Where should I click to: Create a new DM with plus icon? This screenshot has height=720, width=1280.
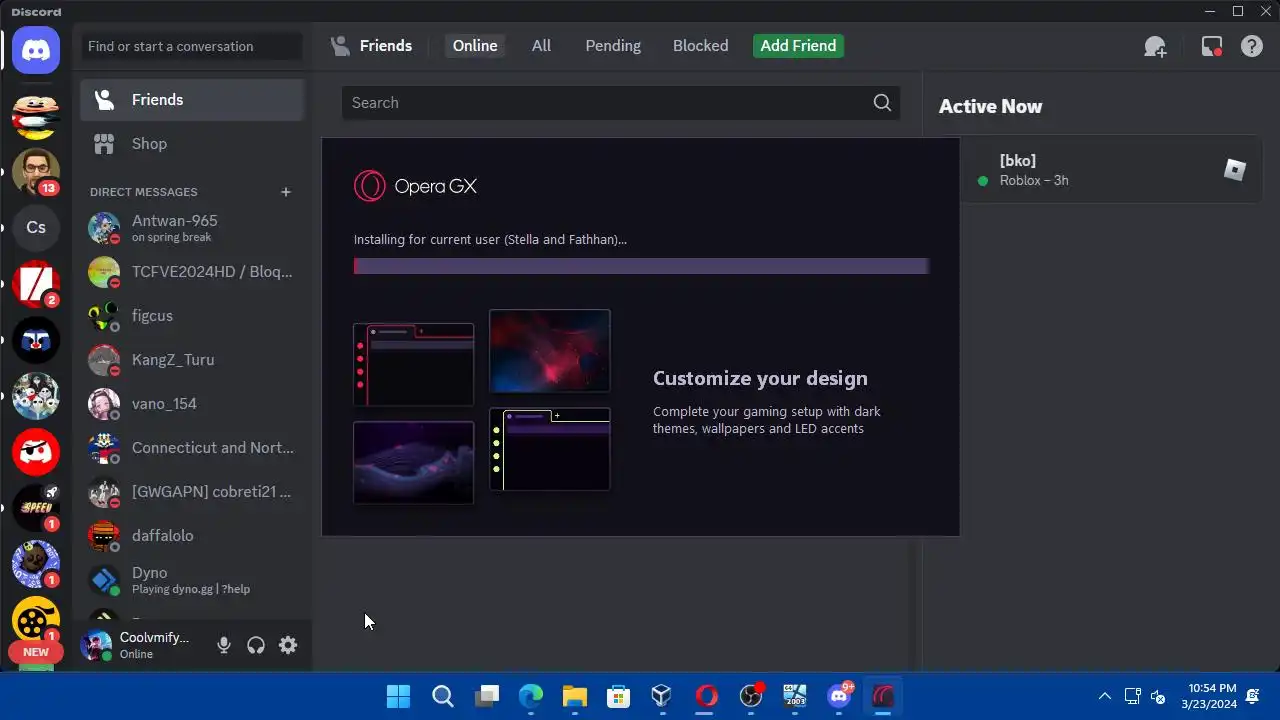pyautogui.click(x=286, y=192)
